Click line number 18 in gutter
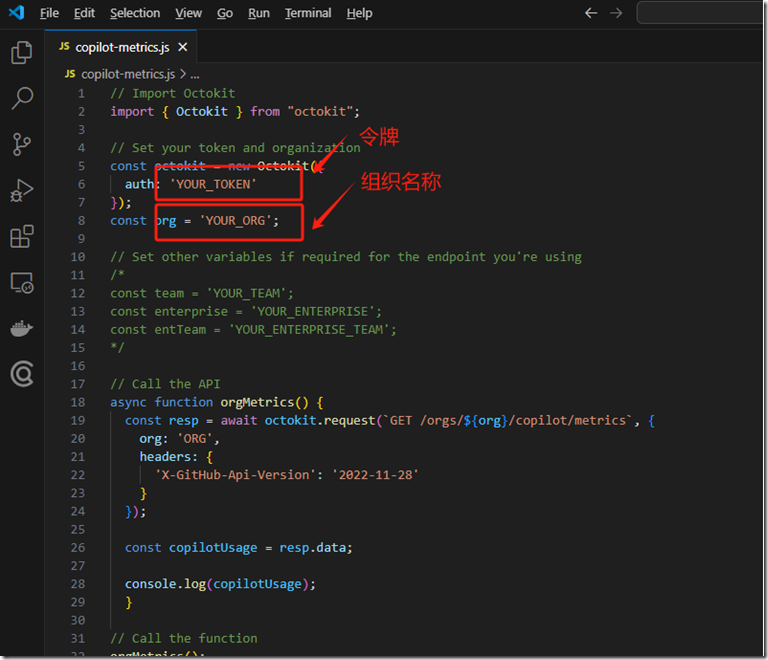The height and width of the screenshot is (660, 768). pyautogui.click(x=78, y=402)
